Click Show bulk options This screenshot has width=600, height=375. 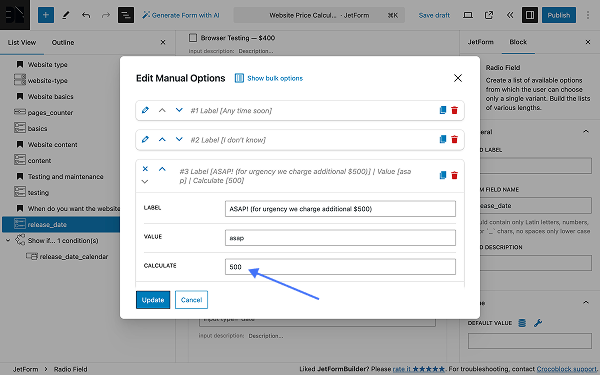pos(269,78)
